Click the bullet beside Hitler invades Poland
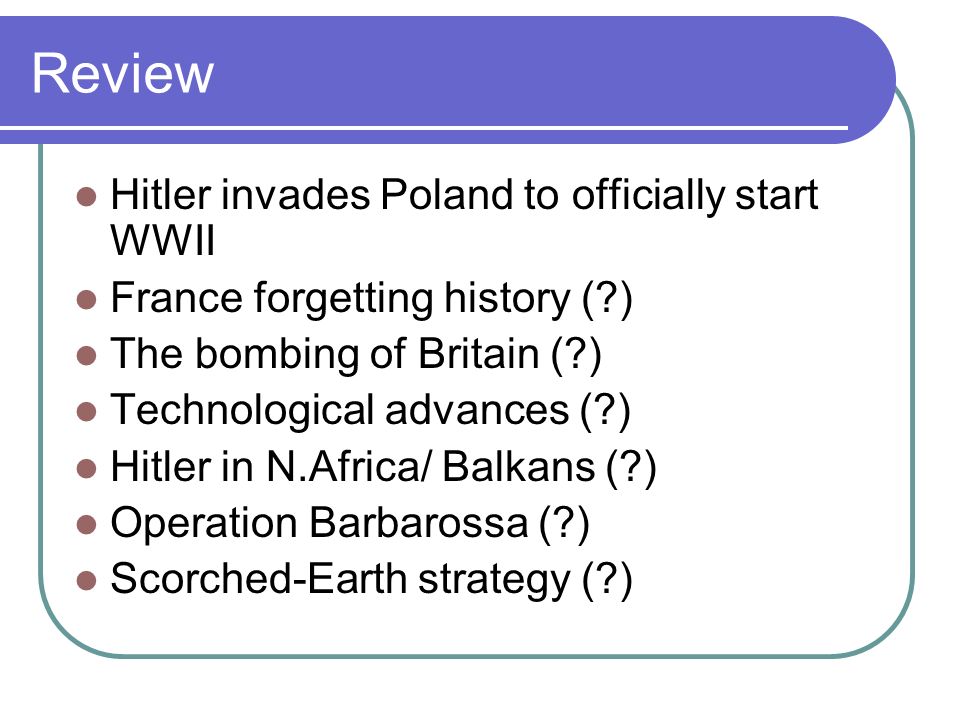 (87, 197)
